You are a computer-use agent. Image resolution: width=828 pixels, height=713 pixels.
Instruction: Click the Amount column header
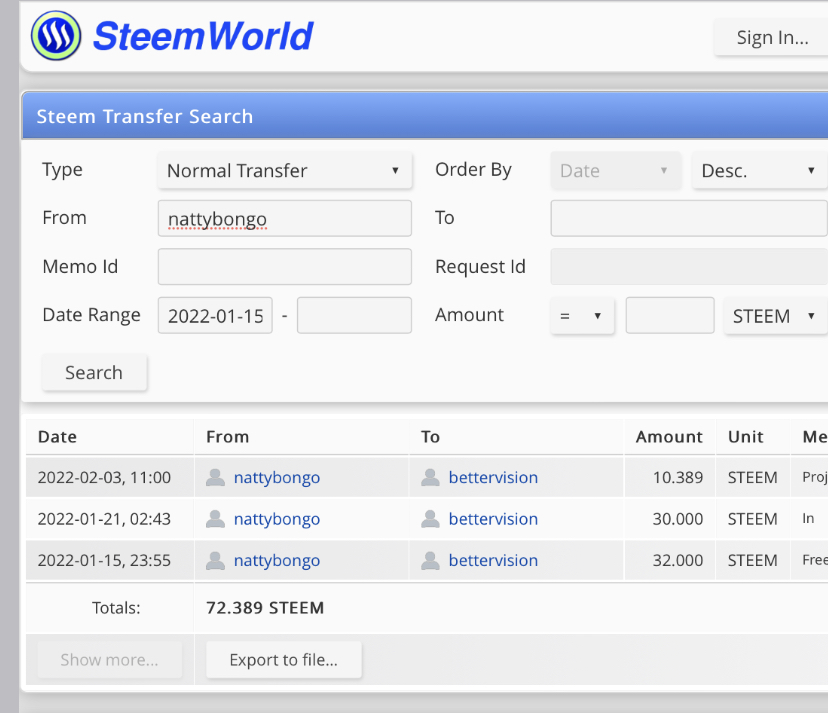669,437
